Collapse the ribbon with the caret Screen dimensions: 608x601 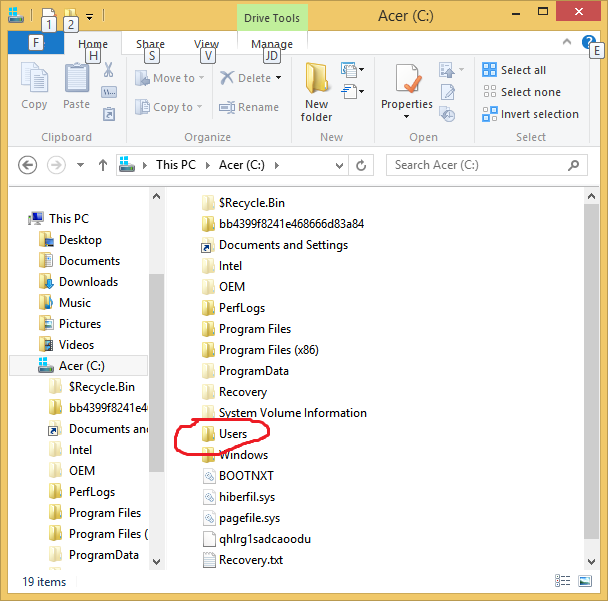coord(567,41)
